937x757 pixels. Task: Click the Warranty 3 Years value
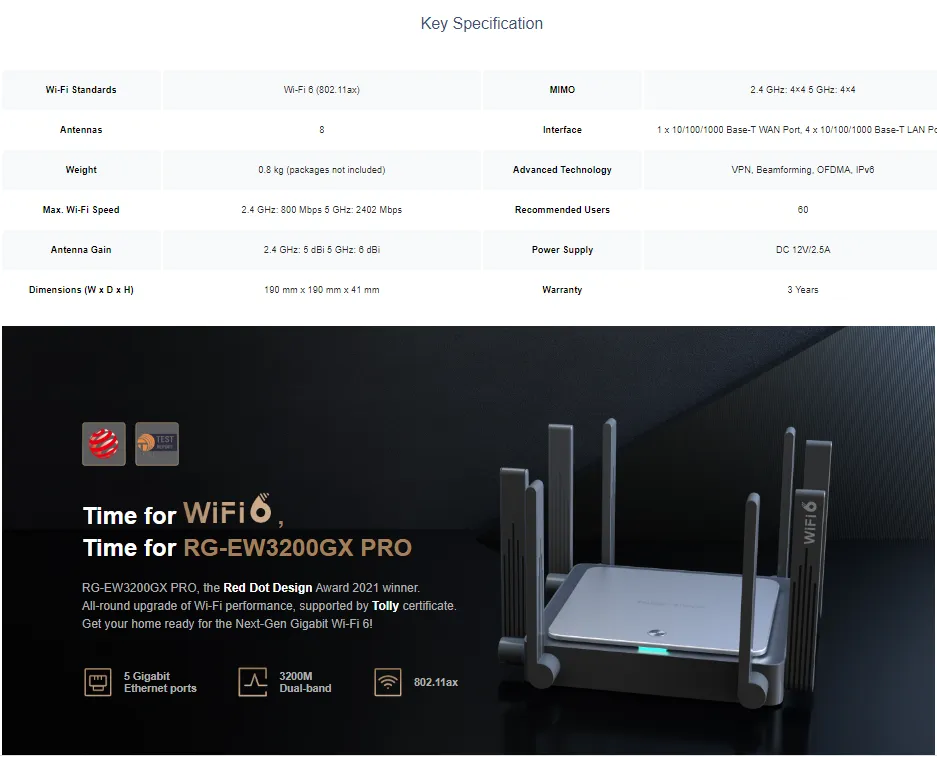pos(803,290)
